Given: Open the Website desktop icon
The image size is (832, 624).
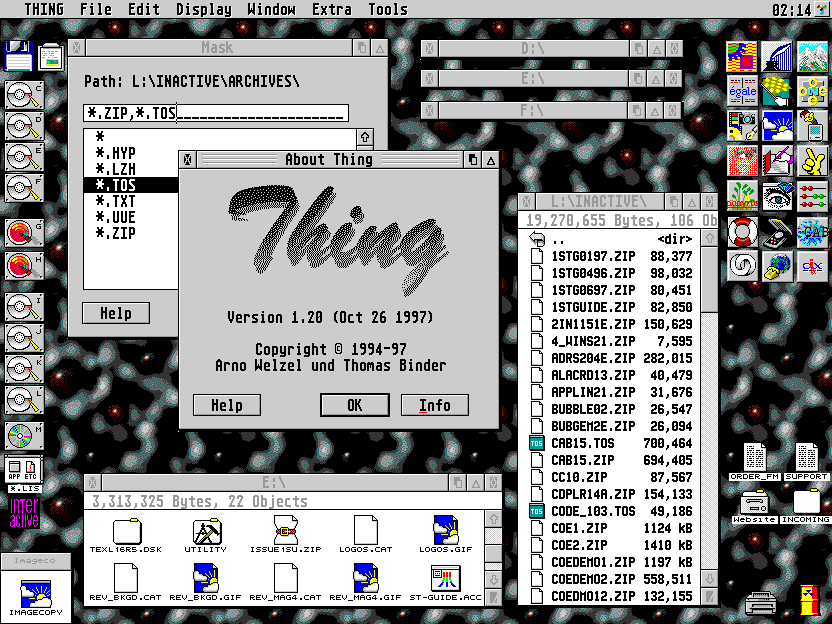Looking at the screenshot, I should pos(755,507).
